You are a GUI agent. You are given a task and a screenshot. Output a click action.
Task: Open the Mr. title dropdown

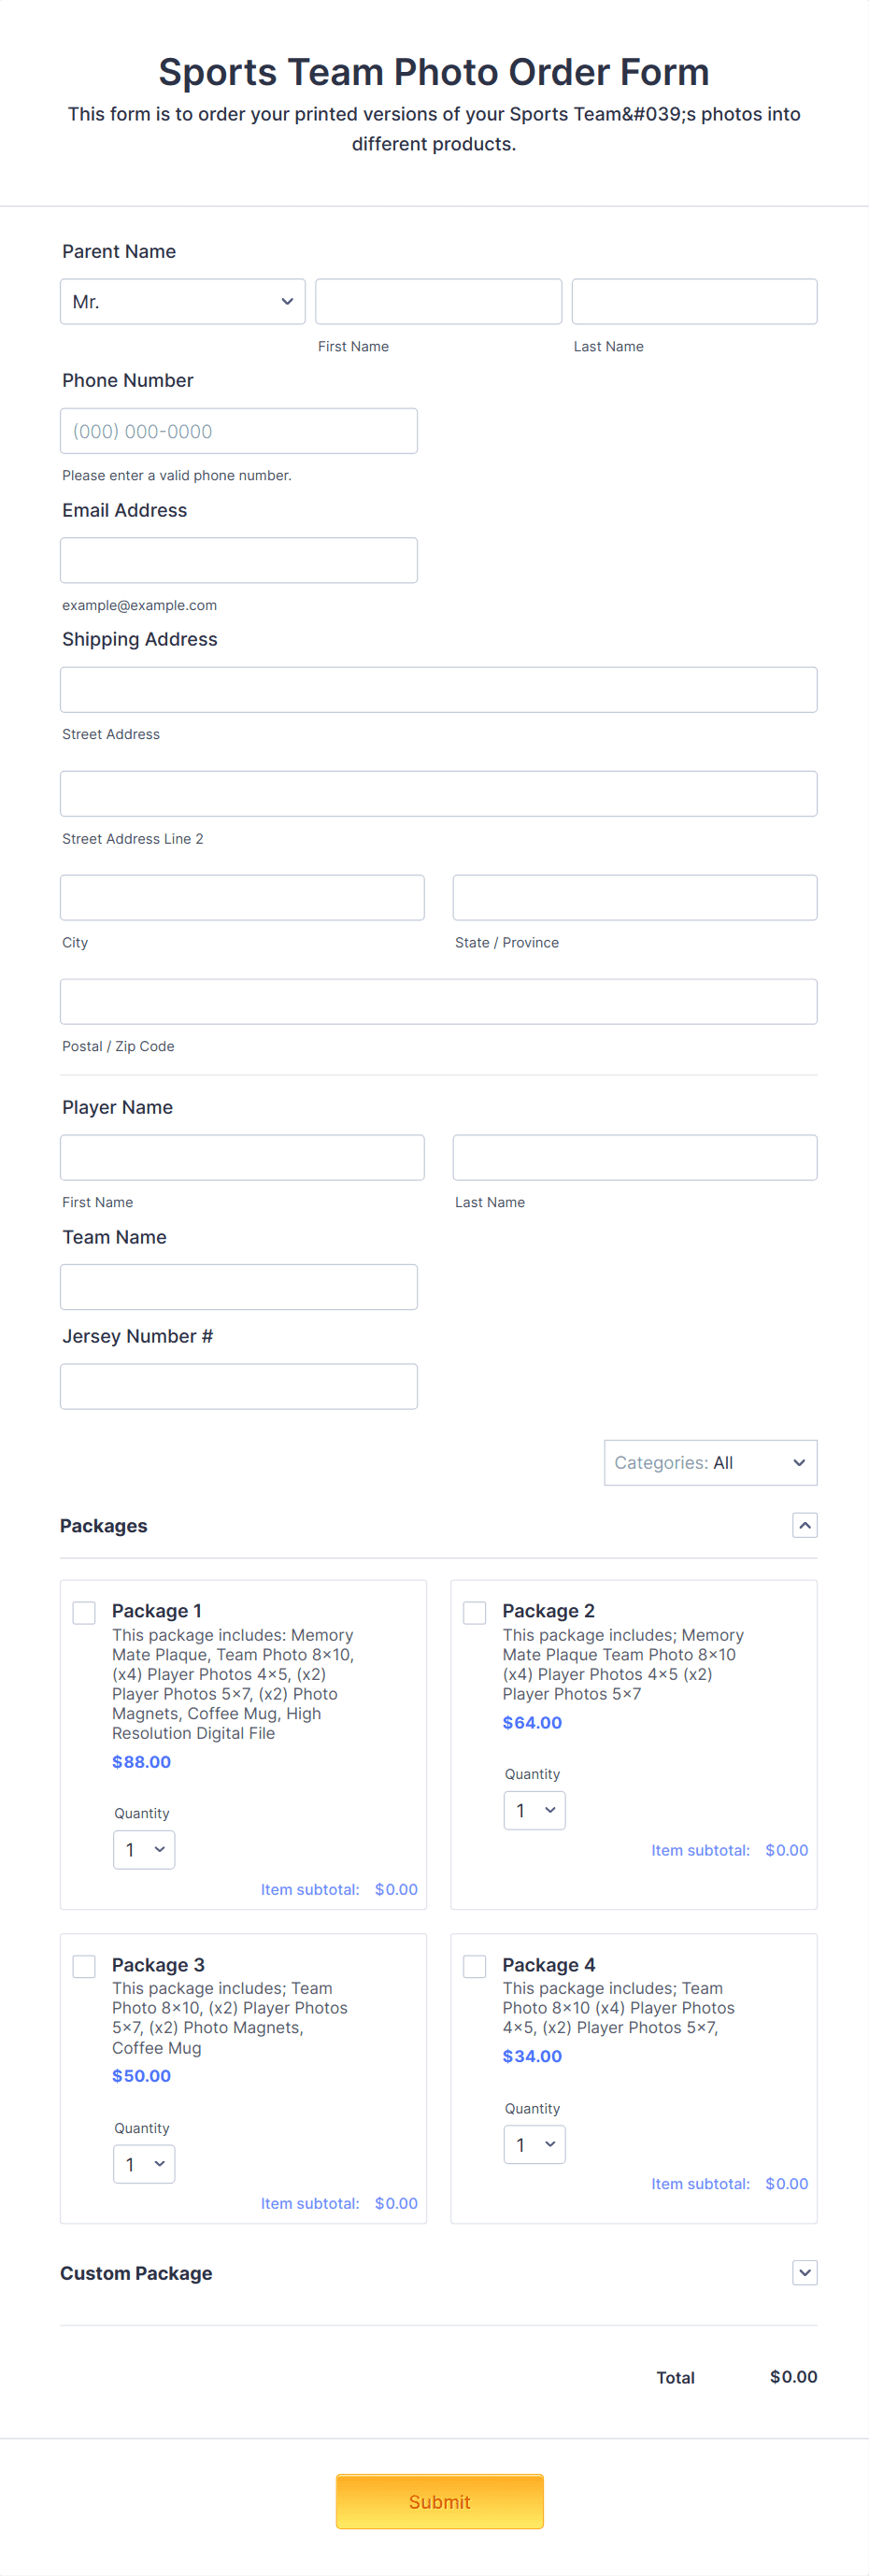tap(182, 301)
